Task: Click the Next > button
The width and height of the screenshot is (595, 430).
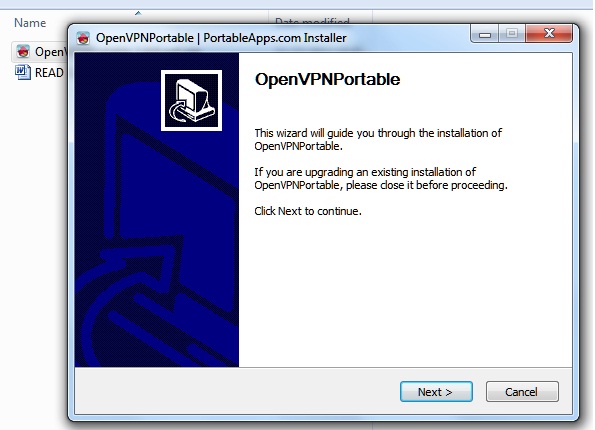Action: [436, 391]
